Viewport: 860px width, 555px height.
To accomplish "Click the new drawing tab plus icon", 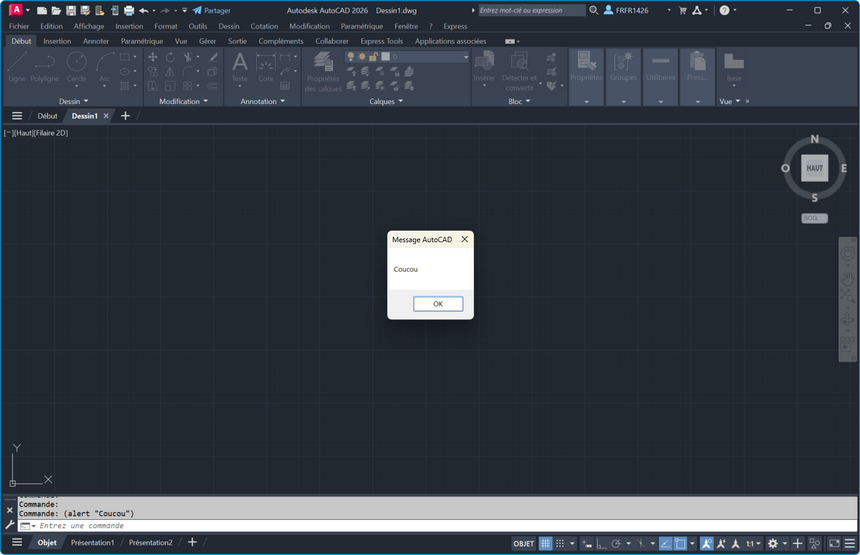I will [125, 116].
